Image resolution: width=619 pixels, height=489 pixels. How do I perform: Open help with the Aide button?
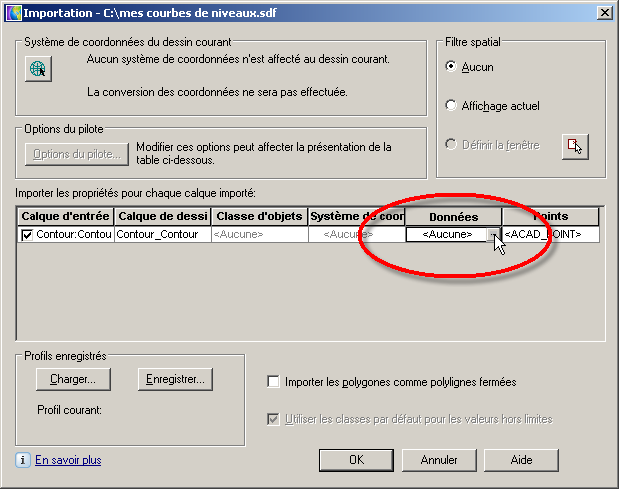pos(521,460)
